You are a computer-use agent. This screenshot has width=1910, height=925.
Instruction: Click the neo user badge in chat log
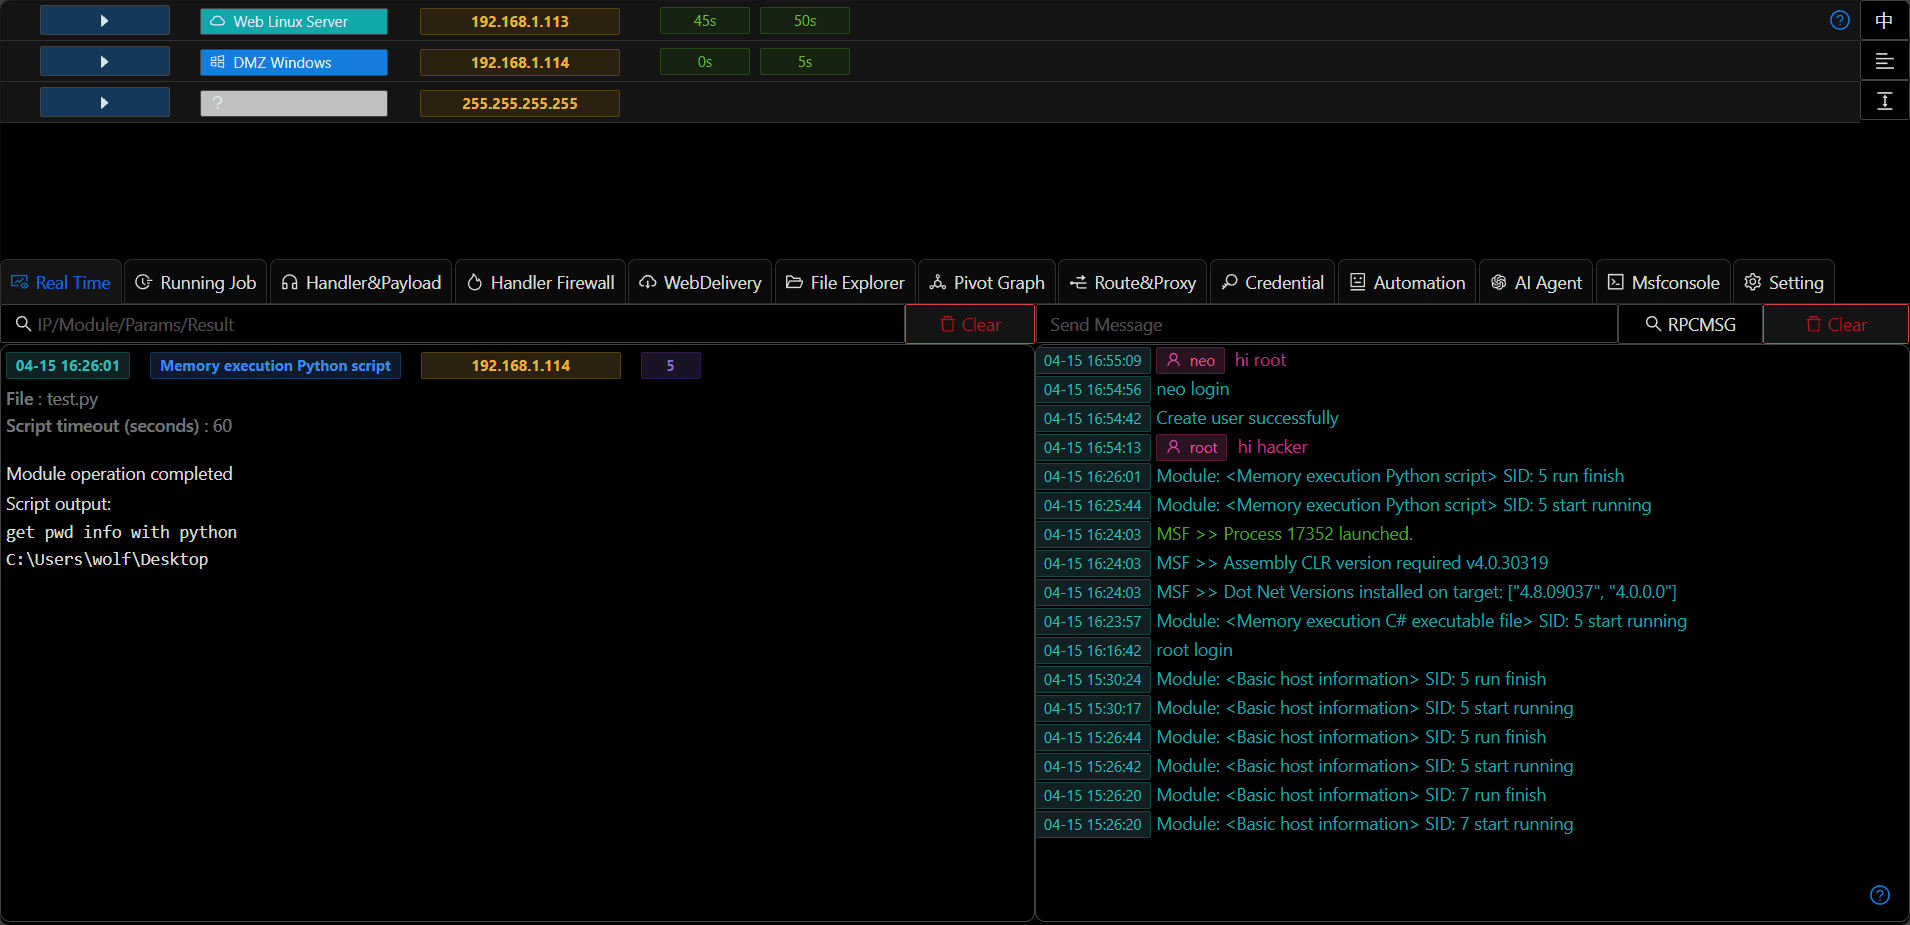pos(1190,360)
